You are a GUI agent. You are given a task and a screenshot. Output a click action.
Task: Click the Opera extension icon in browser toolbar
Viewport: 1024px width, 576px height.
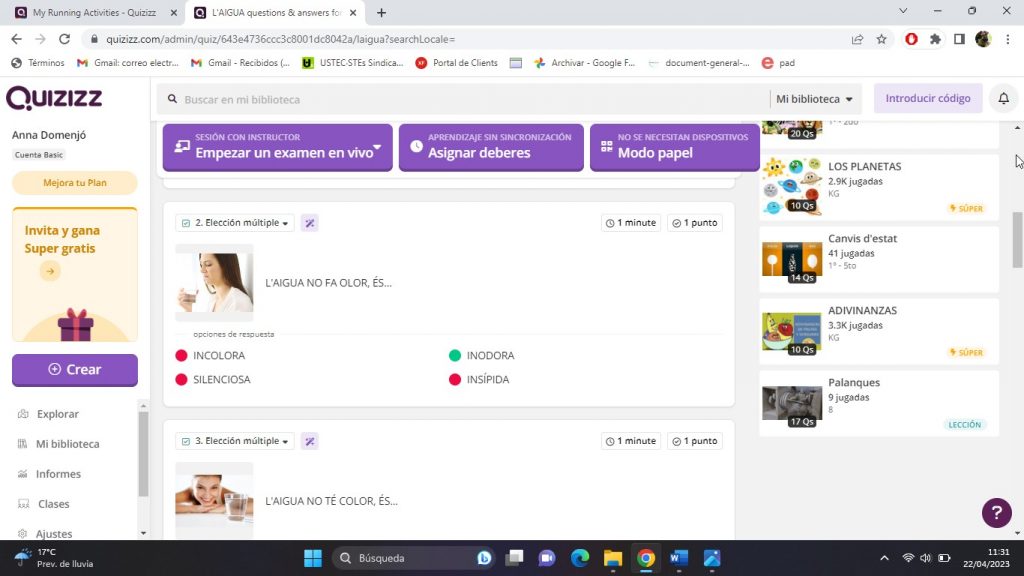[911, 39]
